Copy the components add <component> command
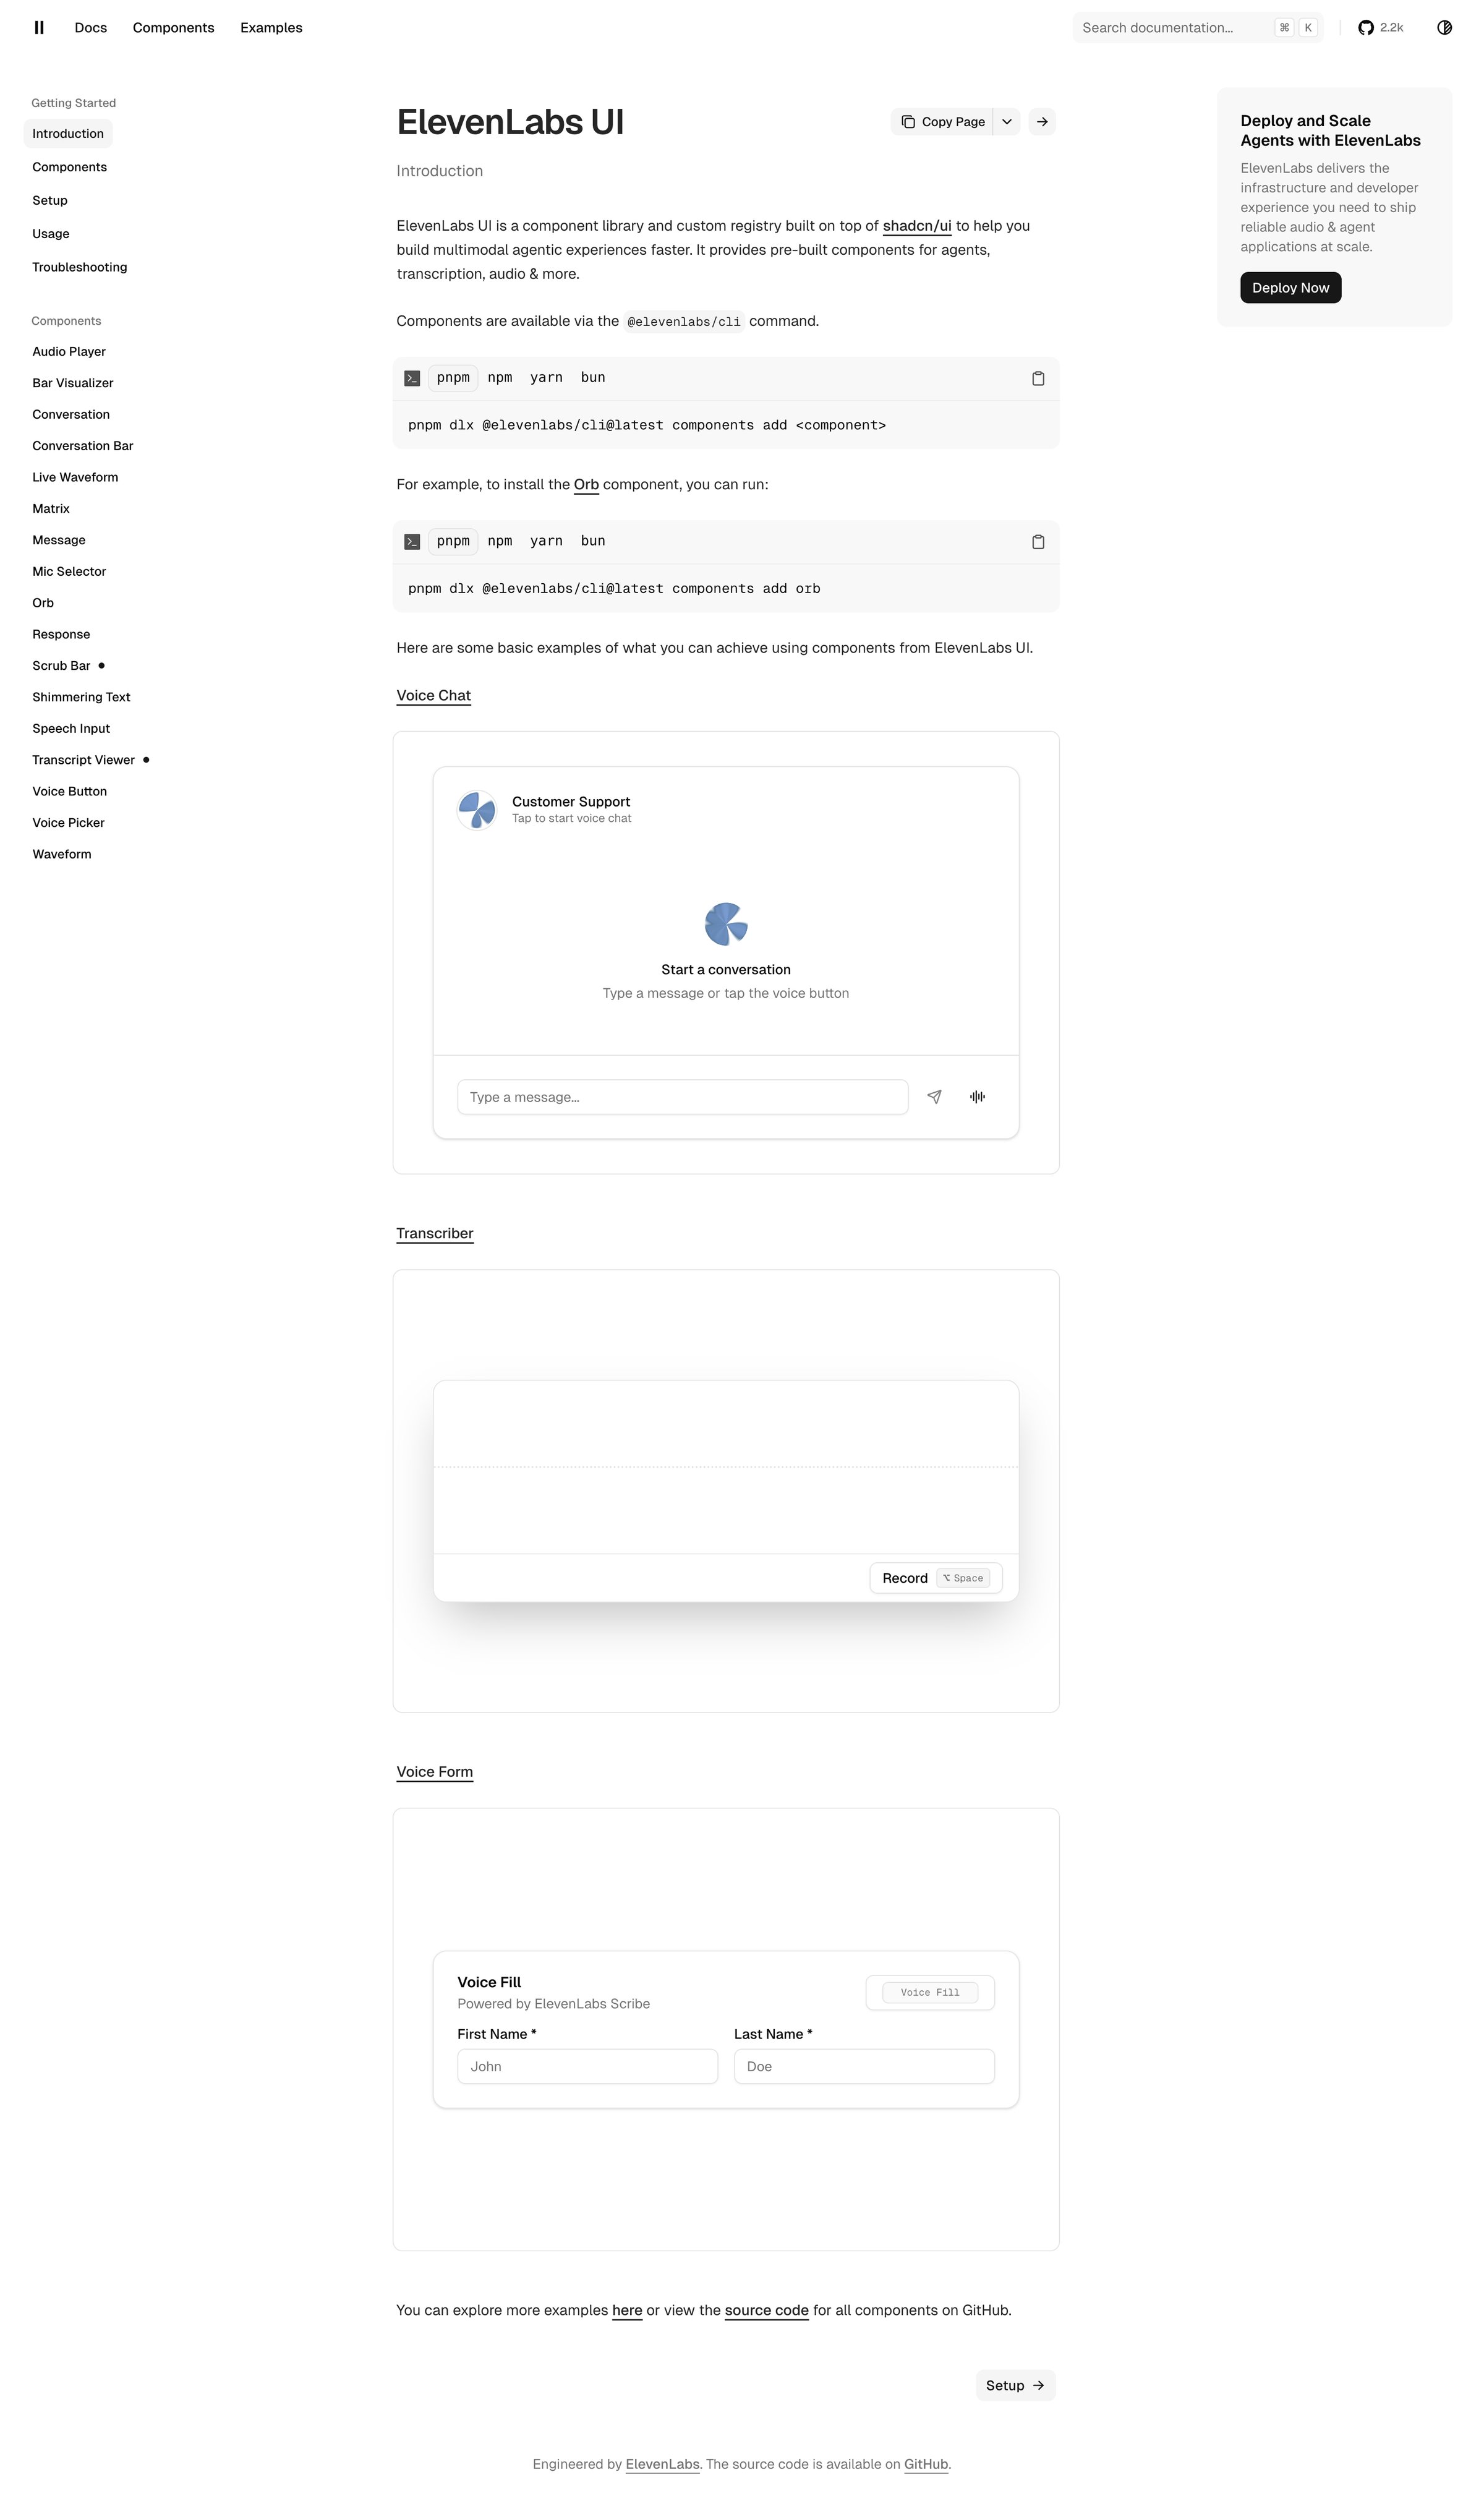 1038,379
